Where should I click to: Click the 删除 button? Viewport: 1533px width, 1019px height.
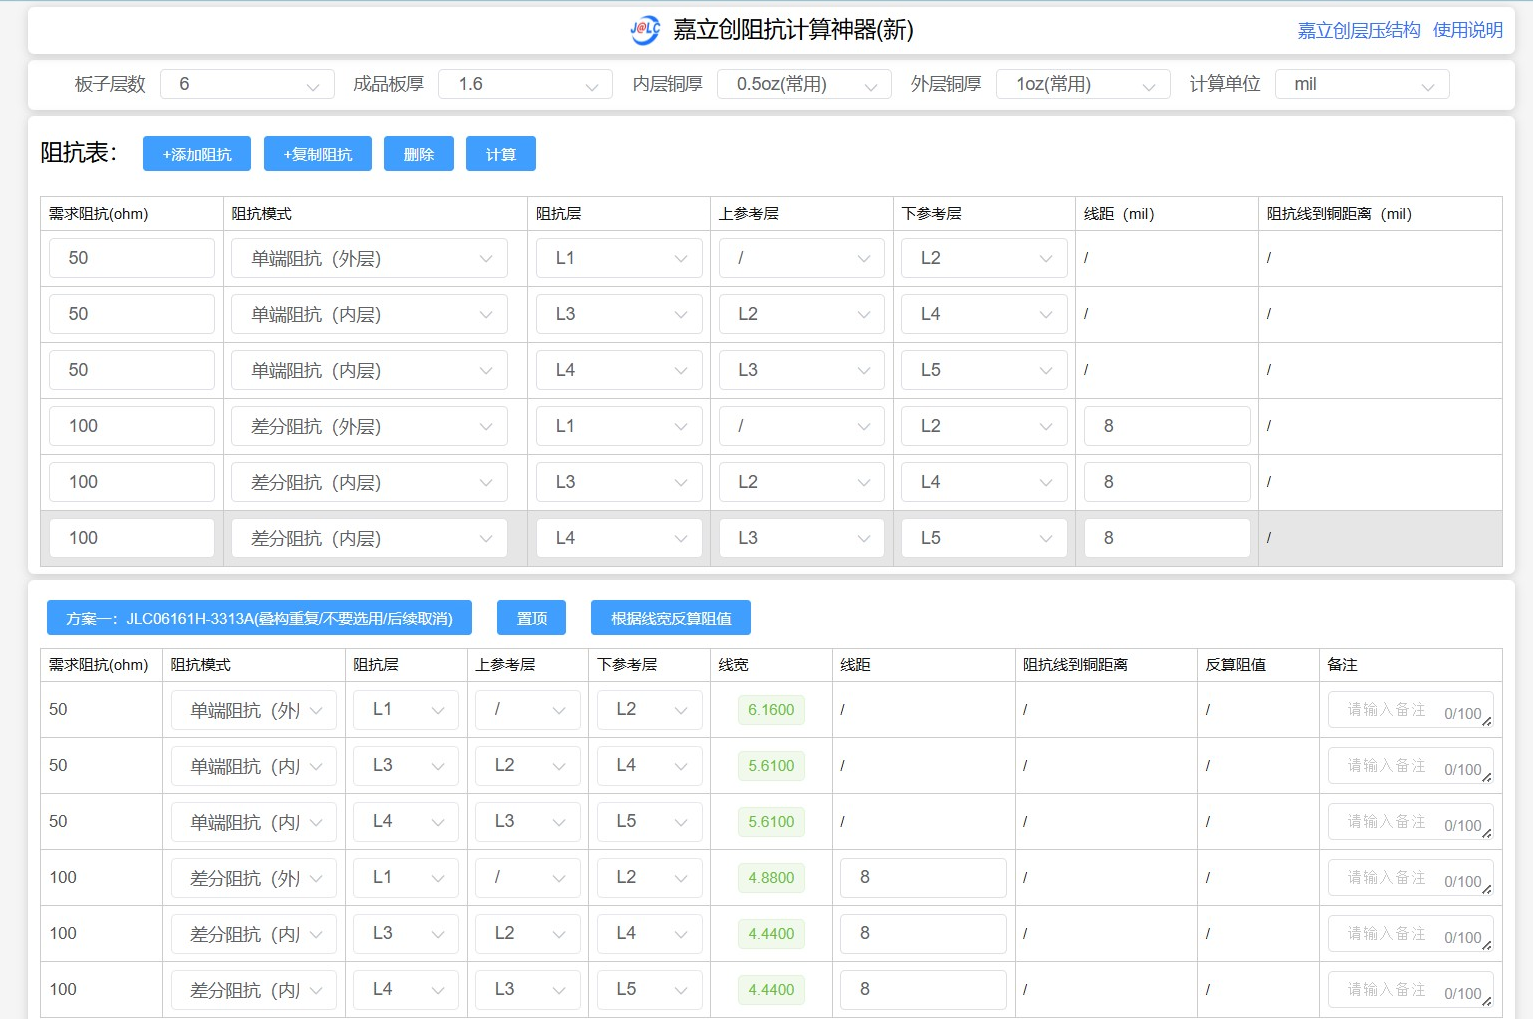[x=419, y=154]
